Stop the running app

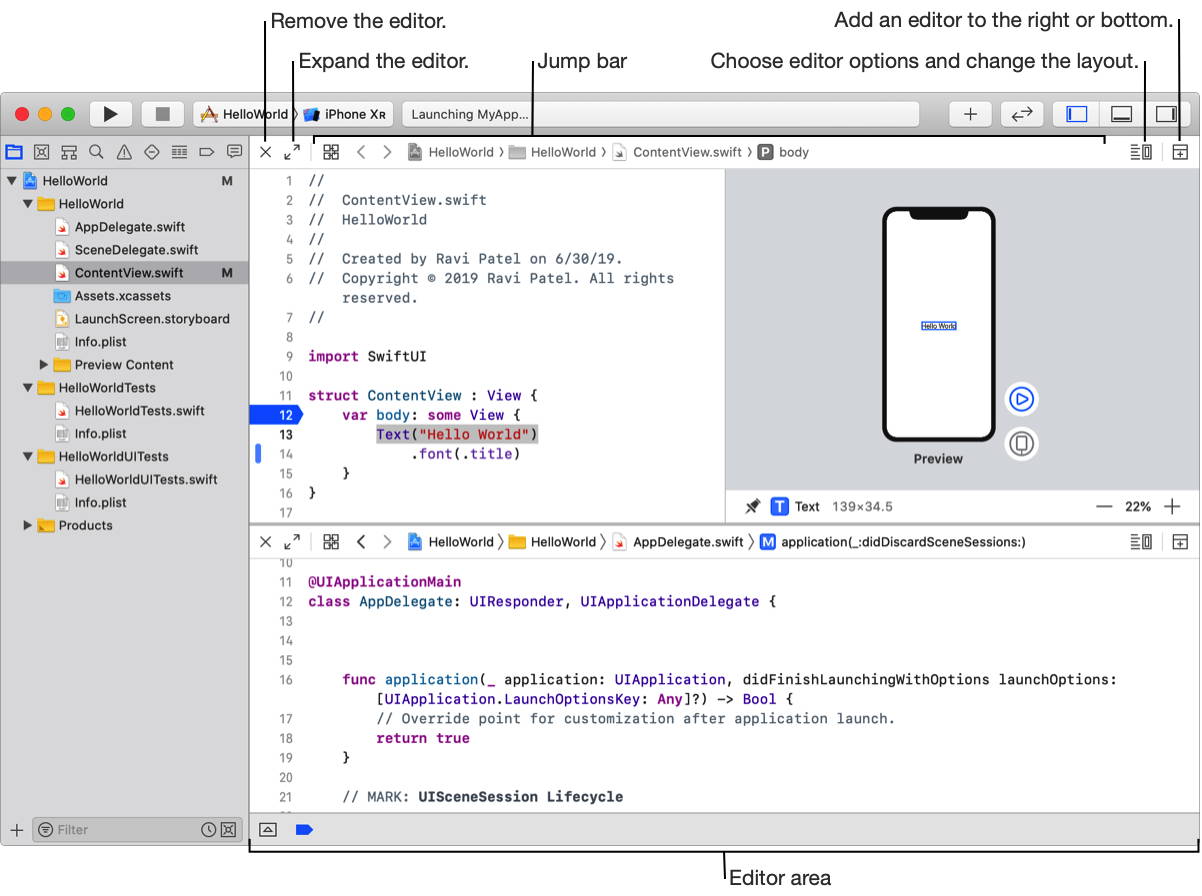tap(162, 114)
